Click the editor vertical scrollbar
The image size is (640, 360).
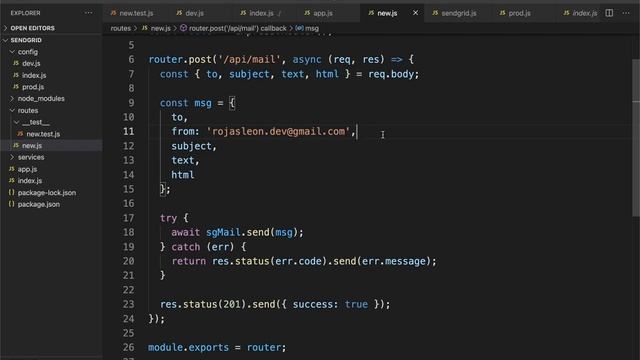[636, 137]
